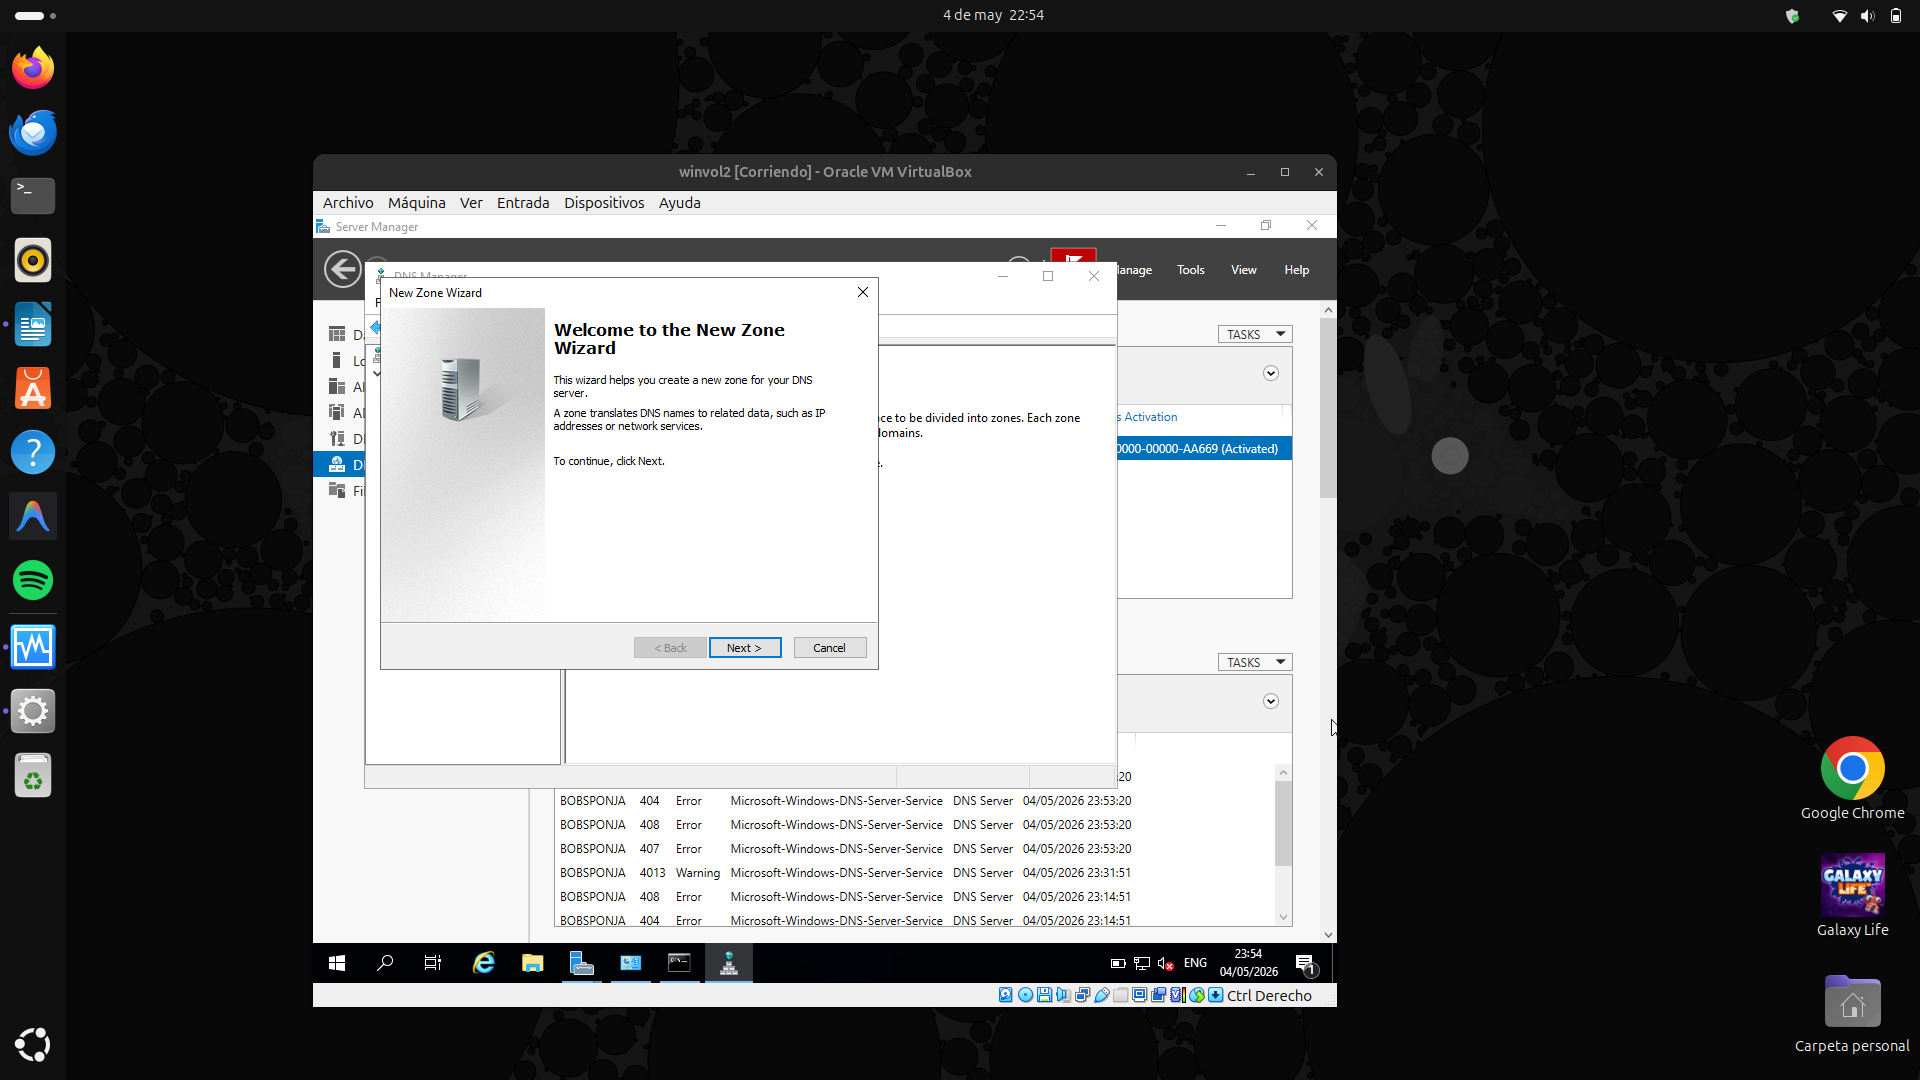1920x1080 pixels.
Task: Open Server Manager Help menu
Action: click(x=1296, y=270)
